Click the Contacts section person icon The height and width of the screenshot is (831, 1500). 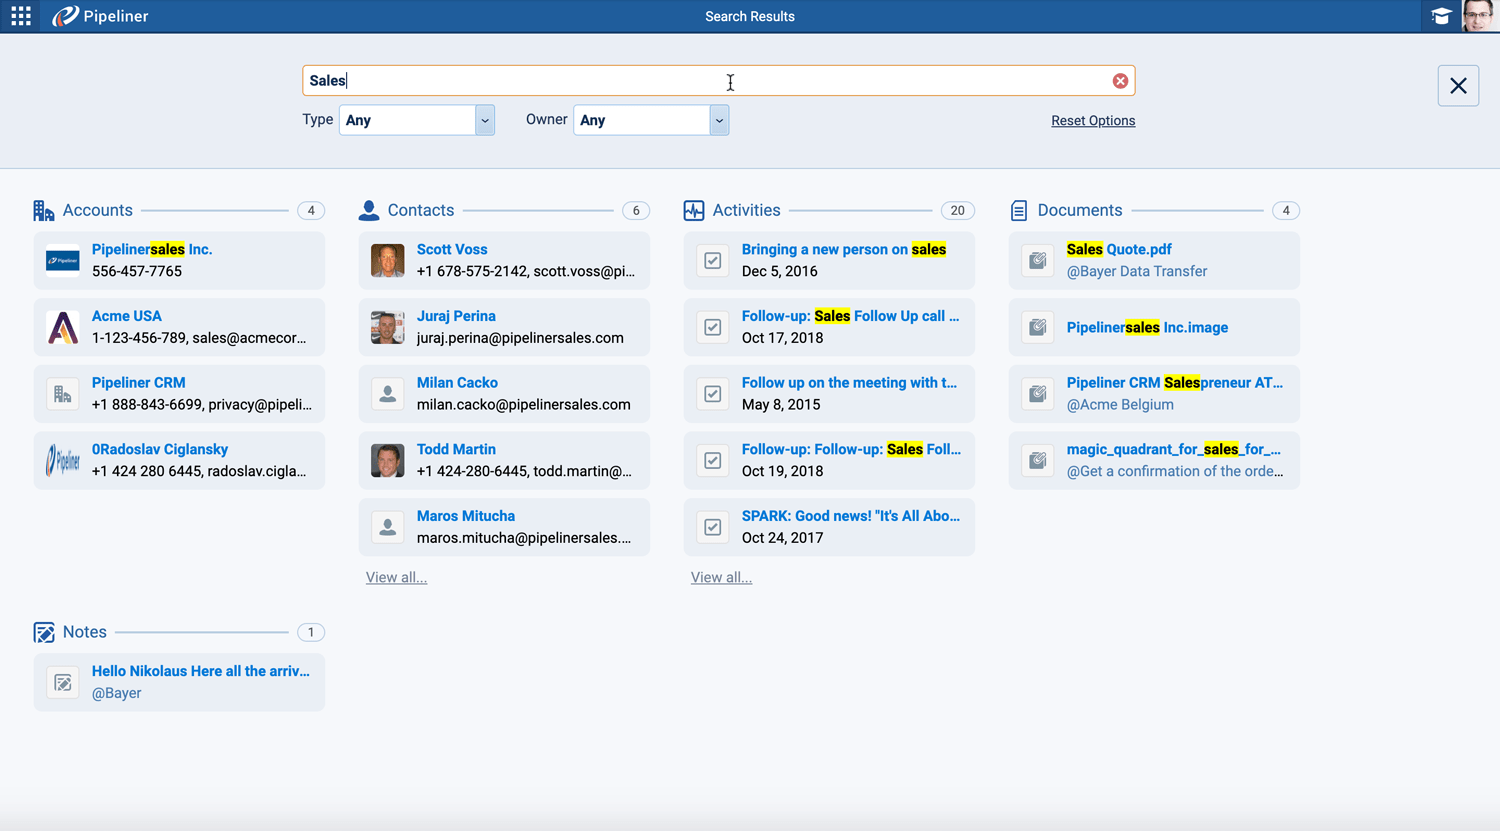pos(369,211)
